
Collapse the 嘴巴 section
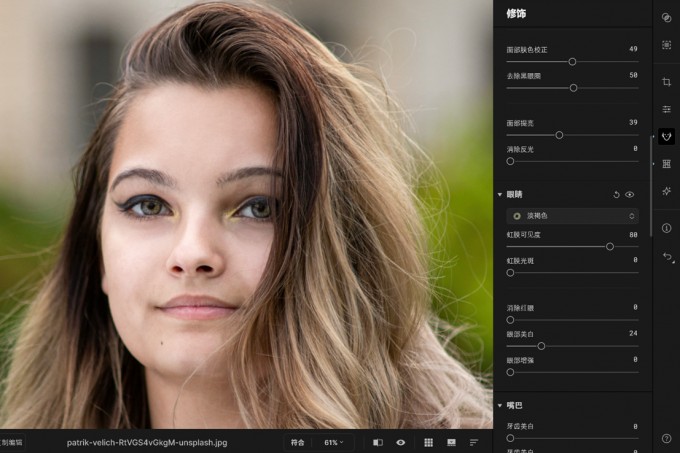click(500, 406)
